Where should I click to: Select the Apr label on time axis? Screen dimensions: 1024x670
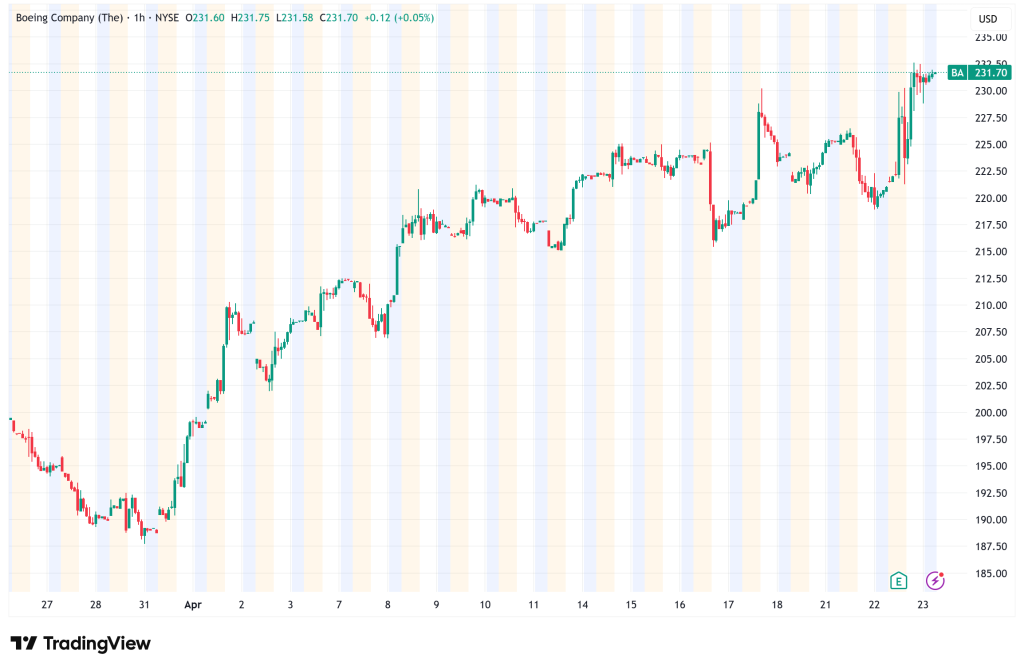[193, 605]
